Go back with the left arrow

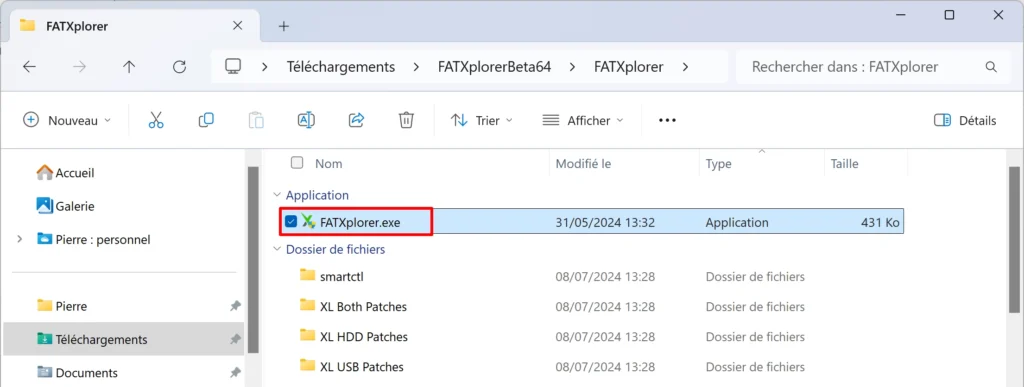tap(29, 67)
